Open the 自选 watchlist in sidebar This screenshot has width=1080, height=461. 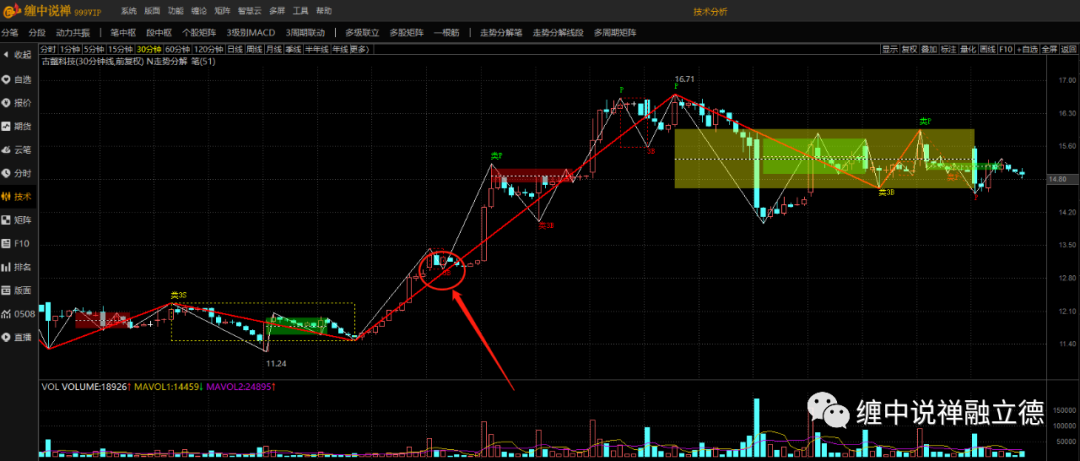tap(18, 80)
